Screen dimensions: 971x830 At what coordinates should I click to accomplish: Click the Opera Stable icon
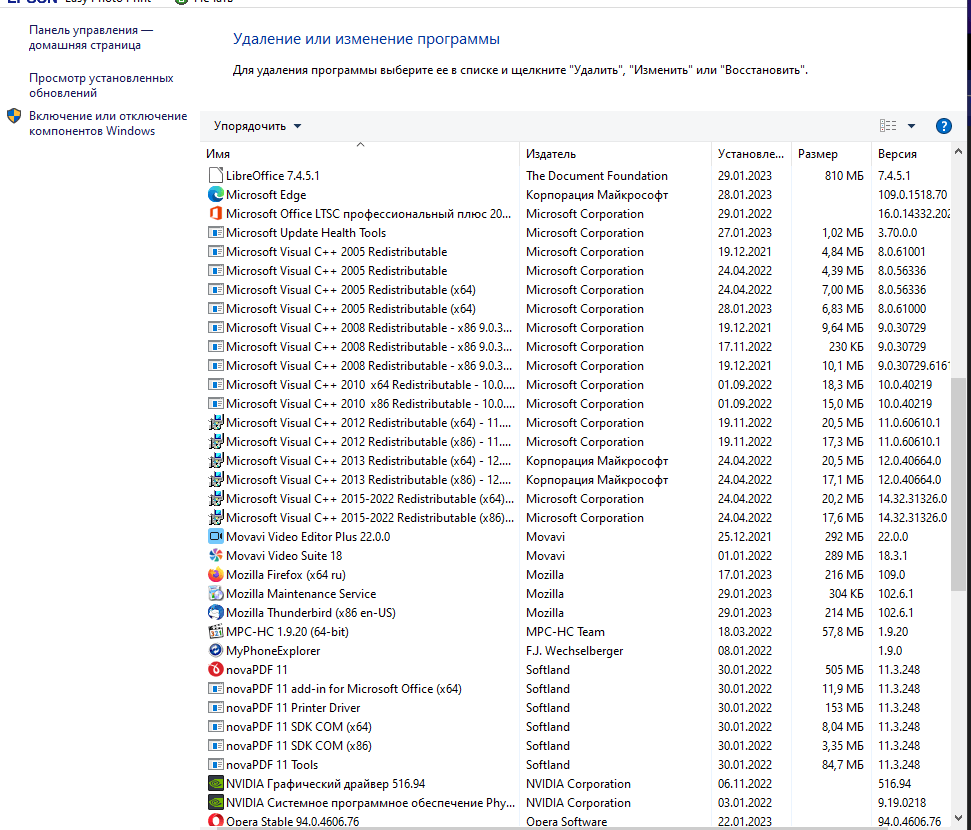[x=216, y=821]
